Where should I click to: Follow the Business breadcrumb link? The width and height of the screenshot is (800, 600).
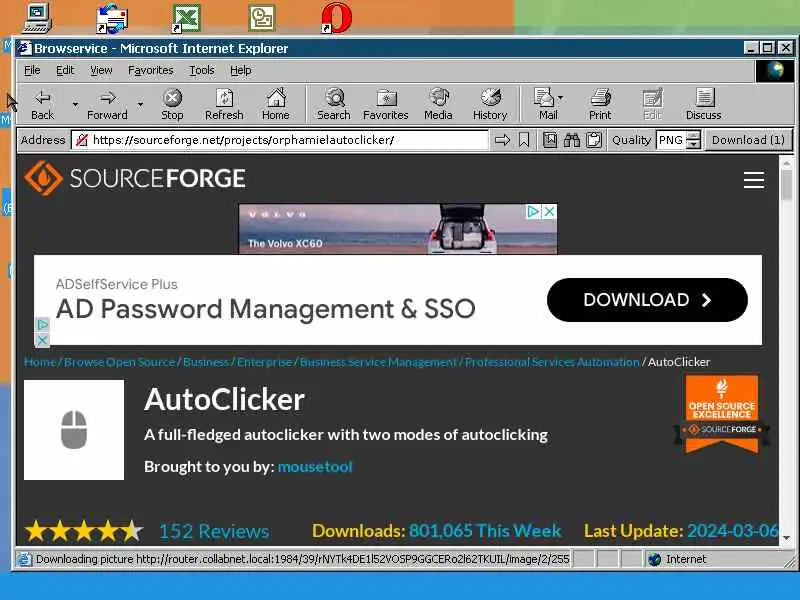[206, 362]
